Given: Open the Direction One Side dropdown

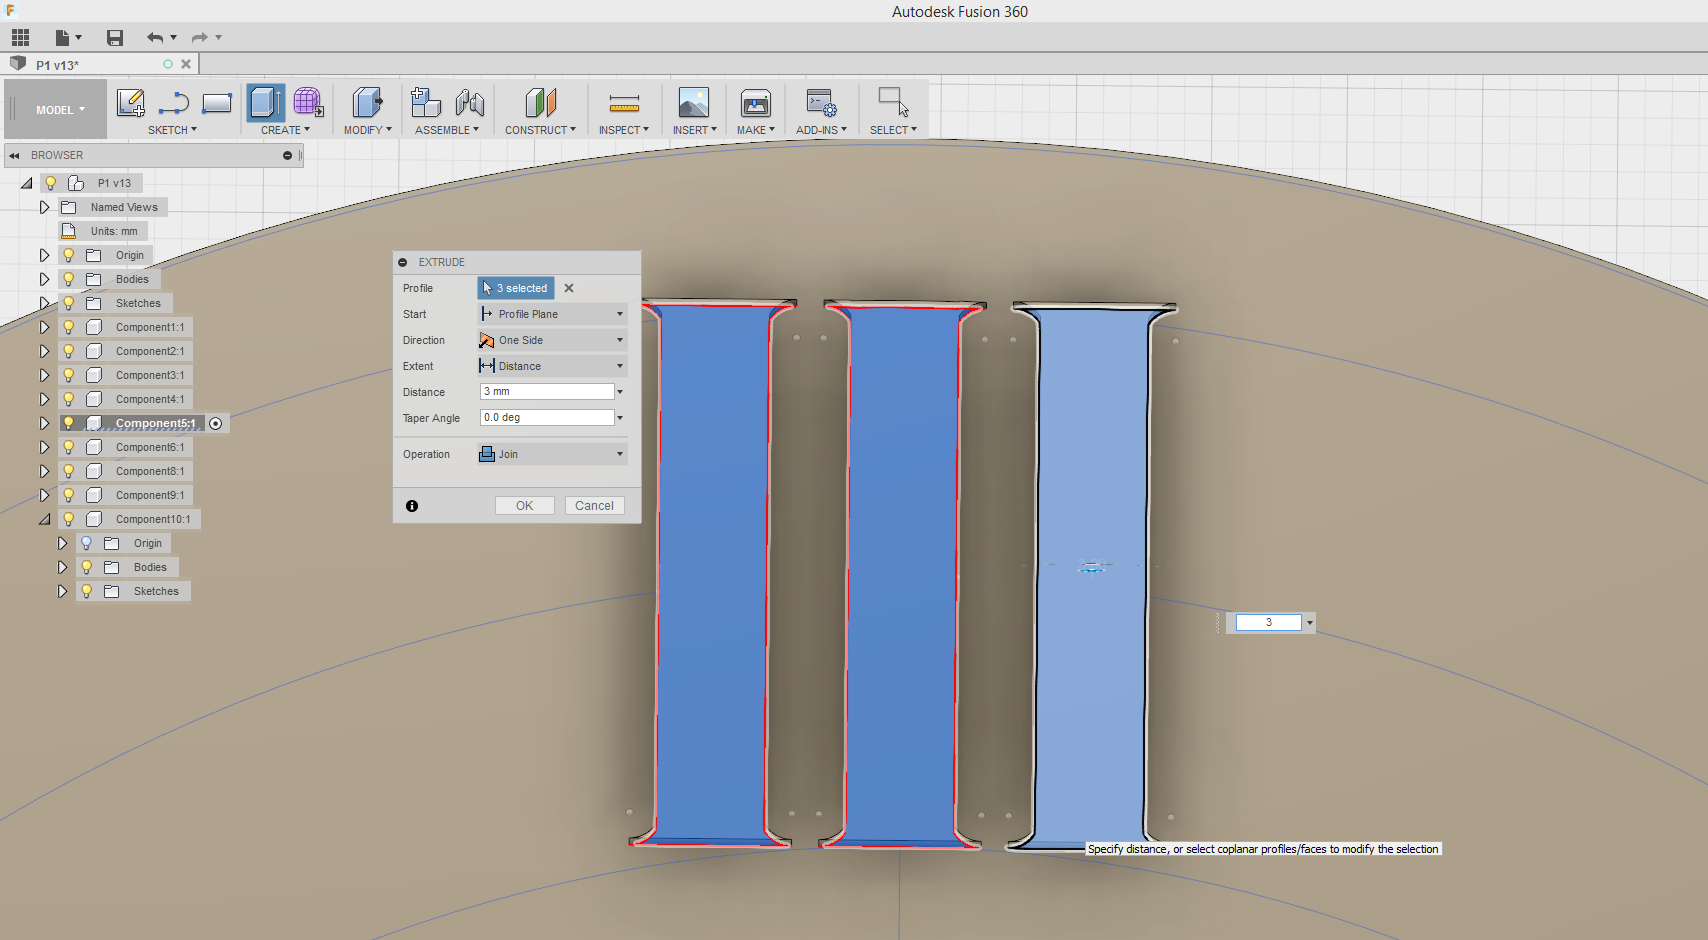Looking at the screenshot, I should click(552, 340).
